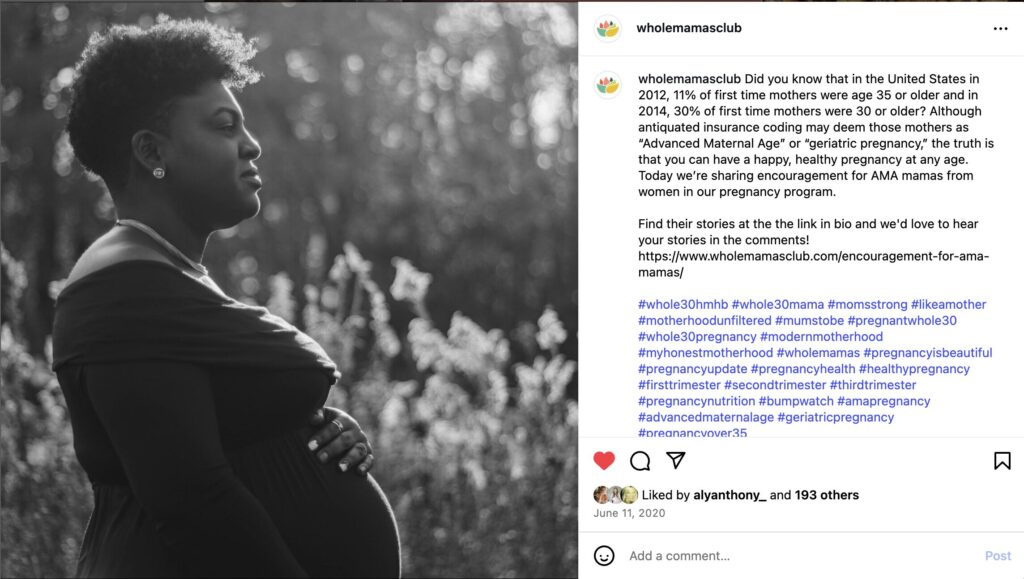Share post with paper plane icon
The width and height of the screenshot is (1024, 579).
pos(676,460)
